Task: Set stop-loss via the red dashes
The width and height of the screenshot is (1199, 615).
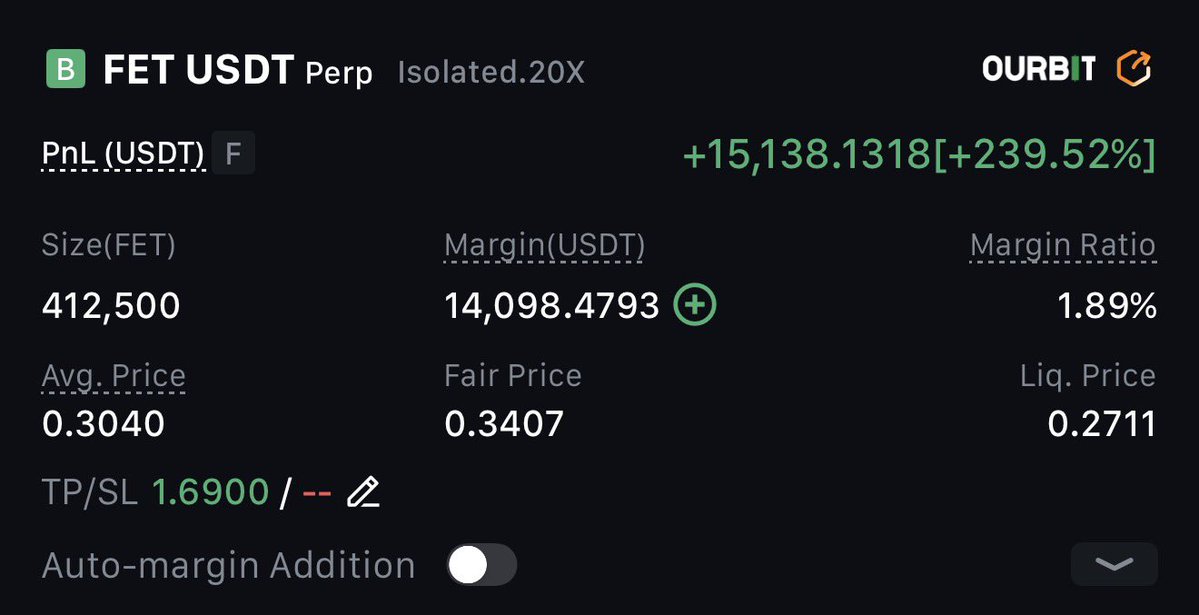Action: point(317,492)
